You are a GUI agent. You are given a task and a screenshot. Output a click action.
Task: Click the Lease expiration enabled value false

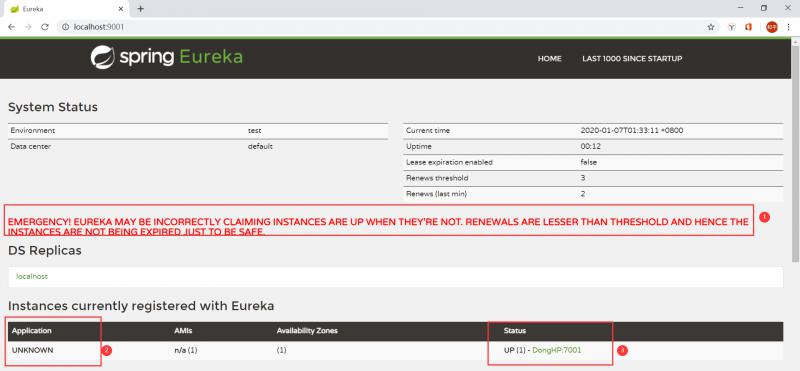pyautogui.click(x=589, y=162)
